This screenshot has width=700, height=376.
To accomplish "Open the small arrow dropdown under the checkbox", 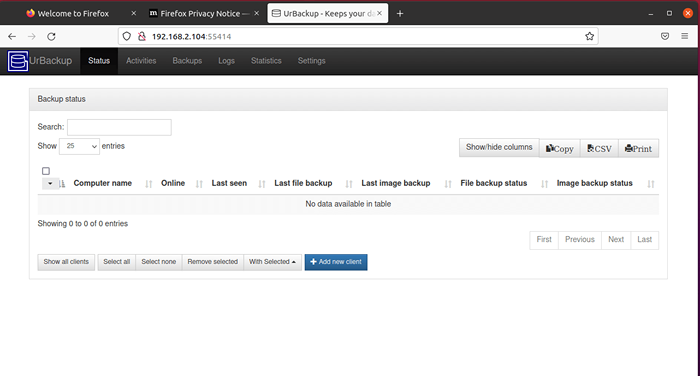I will click(50, 184).
